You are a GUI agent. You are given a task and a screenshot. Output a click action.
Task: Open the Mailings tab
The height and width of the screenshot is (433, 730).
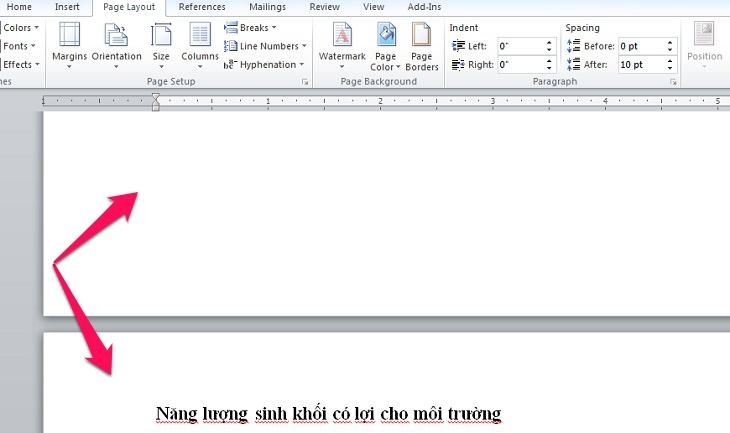(268, 7)
